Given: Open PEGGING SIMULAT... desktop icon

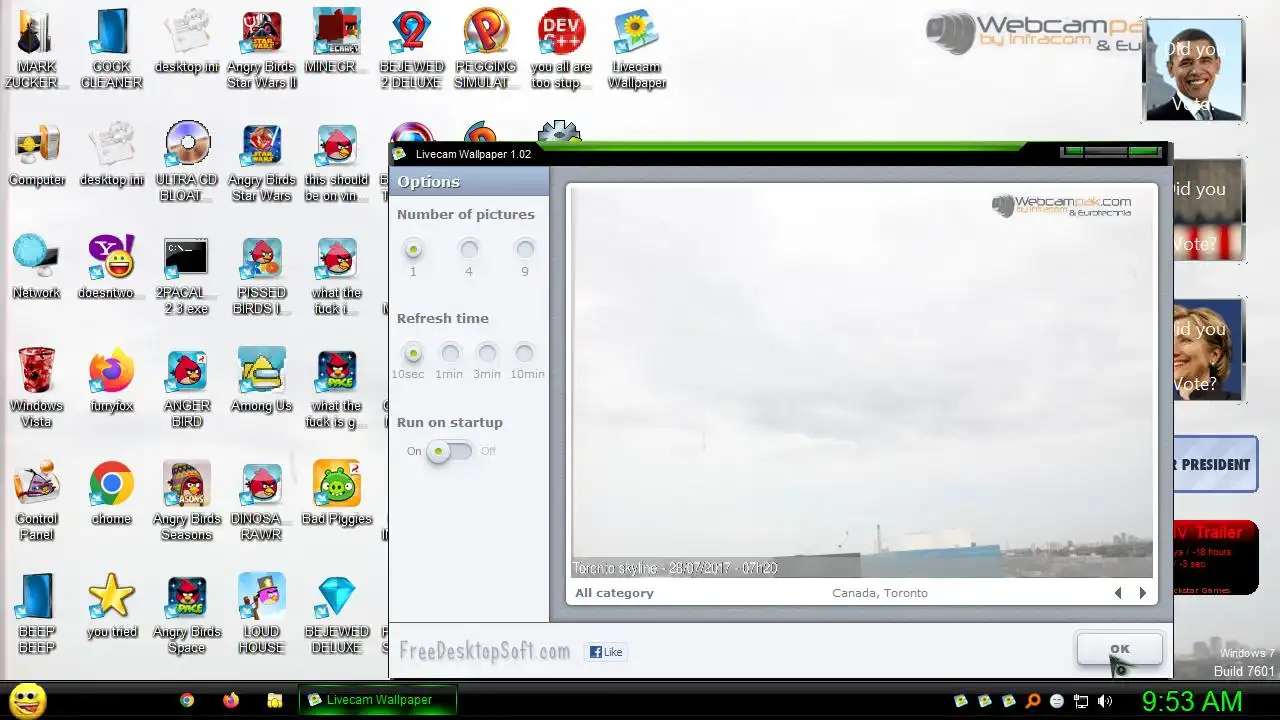Looking at the screenshot, I should 485,48.
